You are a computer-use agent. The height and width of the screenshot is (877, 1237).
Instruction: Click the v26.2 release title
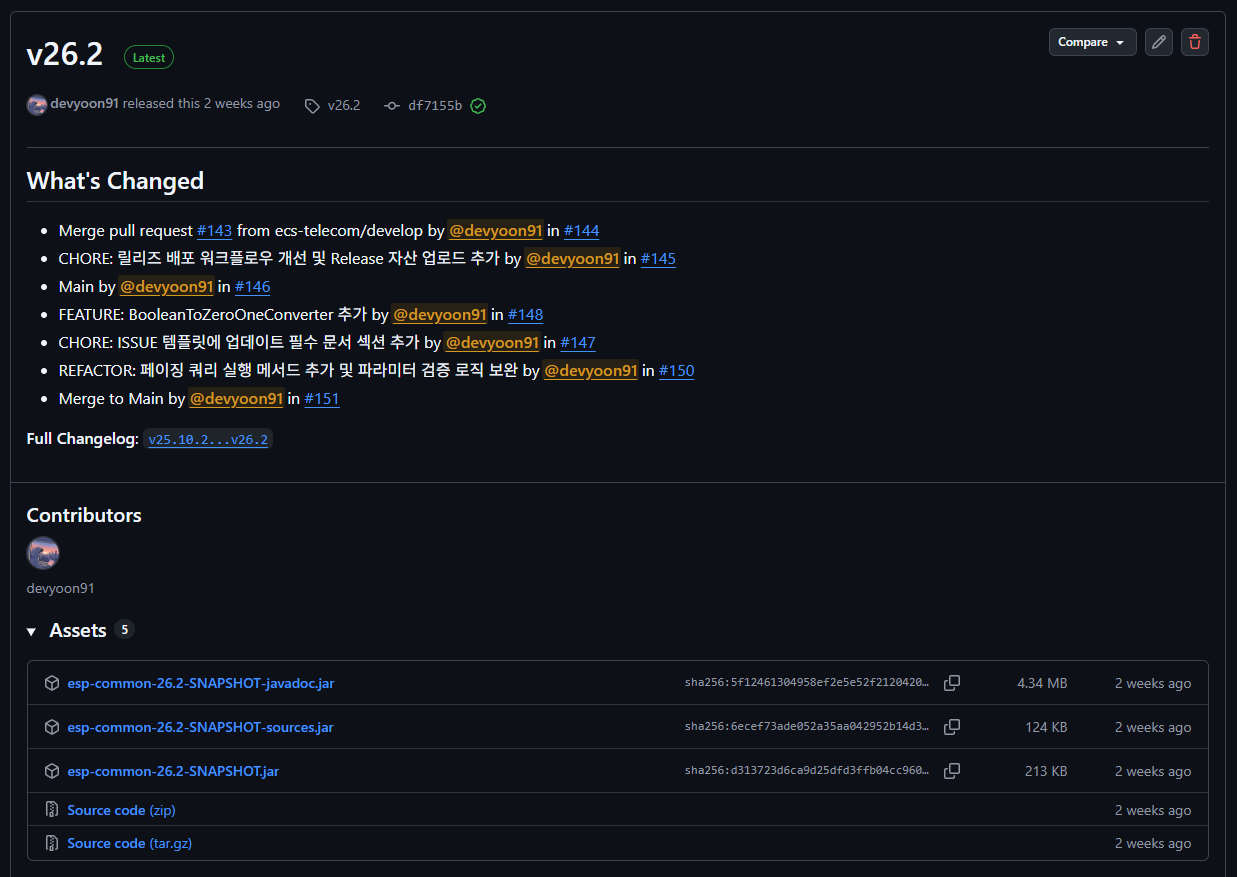[x=65, y=55]
